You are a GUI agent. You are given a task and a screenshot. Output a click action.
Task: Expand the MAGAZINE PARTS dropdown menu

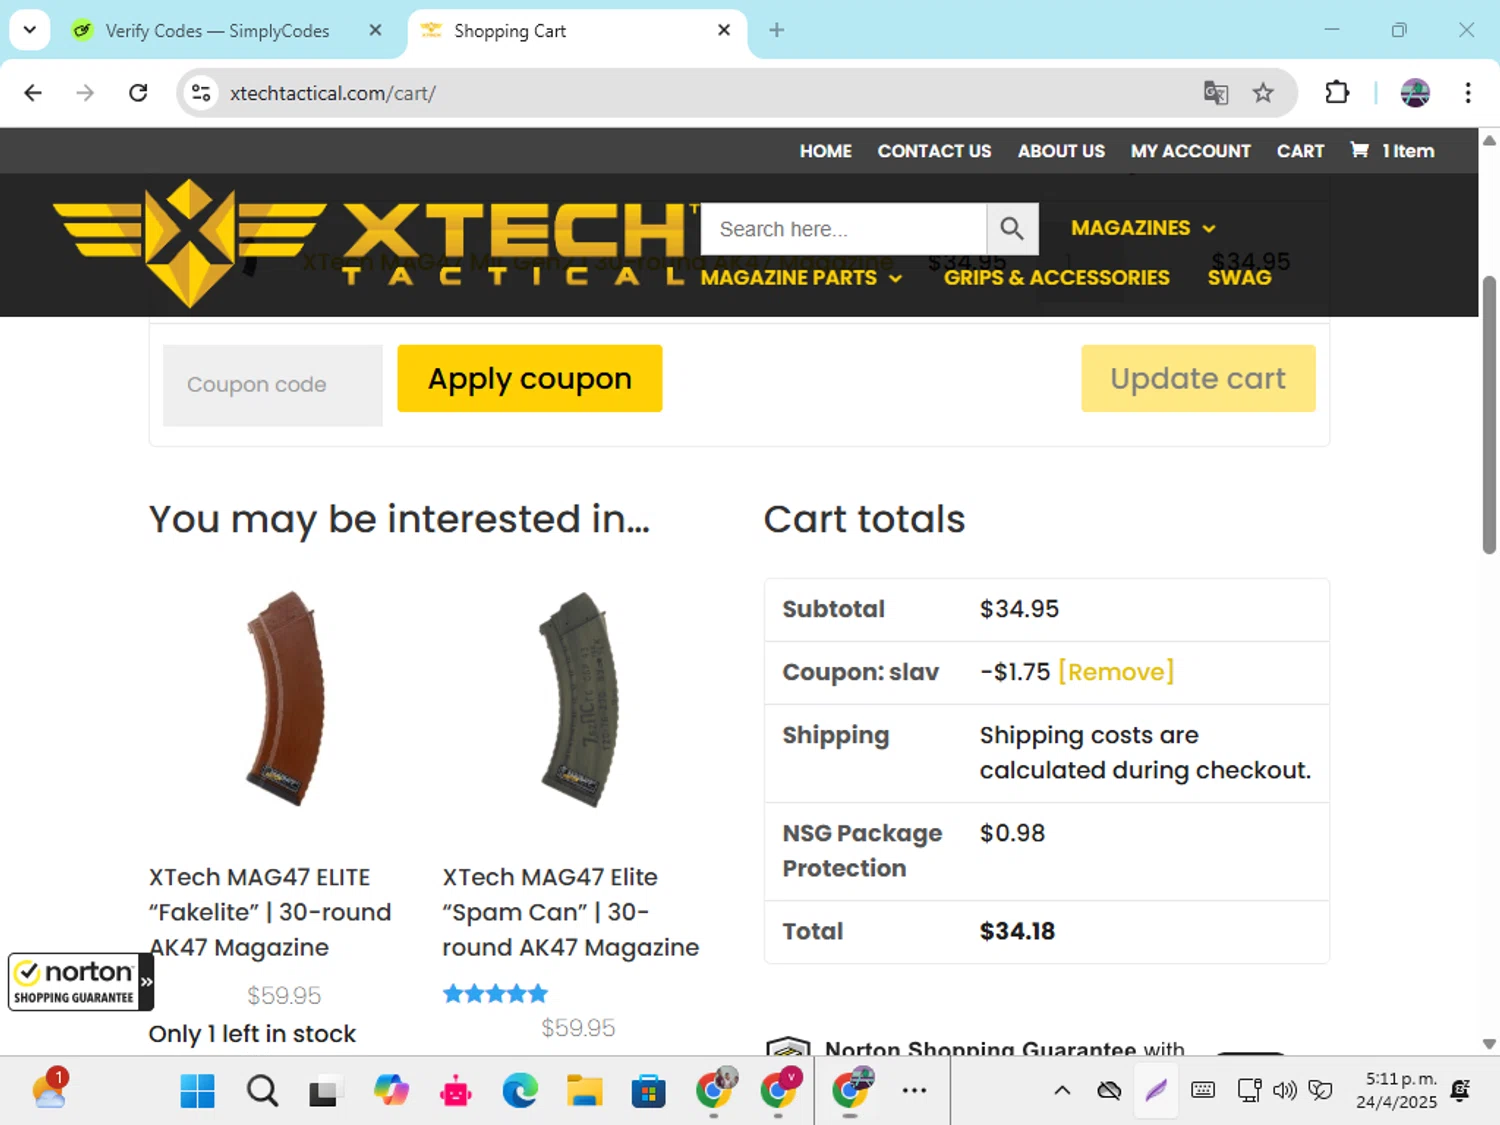click(x=801, y=278)
